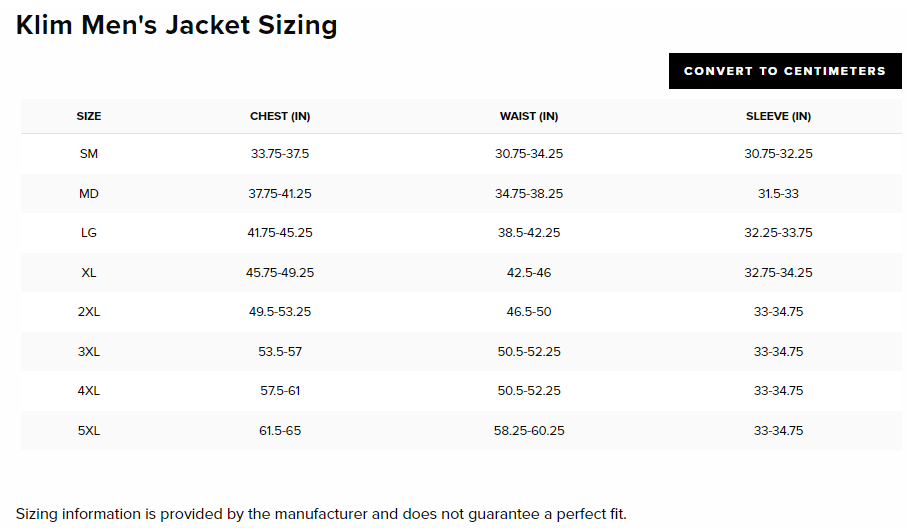Click the WAIST (IN) column header

pyautogui.click(x=529, y=116)
